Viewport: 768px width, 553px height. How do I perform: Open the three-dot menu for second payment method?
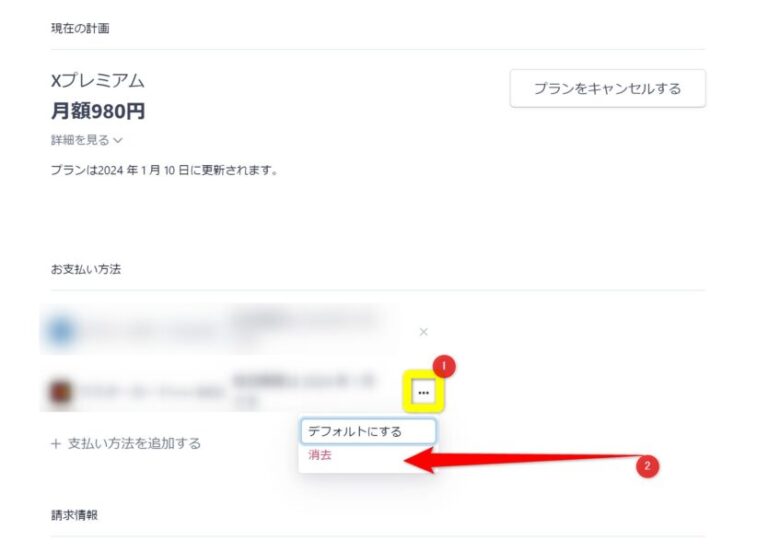tap(424, 392)
